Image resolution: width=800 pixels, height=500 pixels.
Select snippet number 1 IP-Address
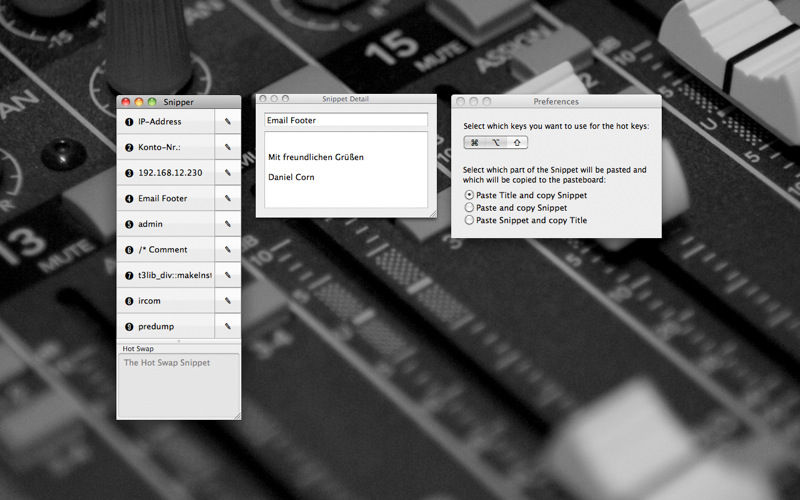coord(166,121)
